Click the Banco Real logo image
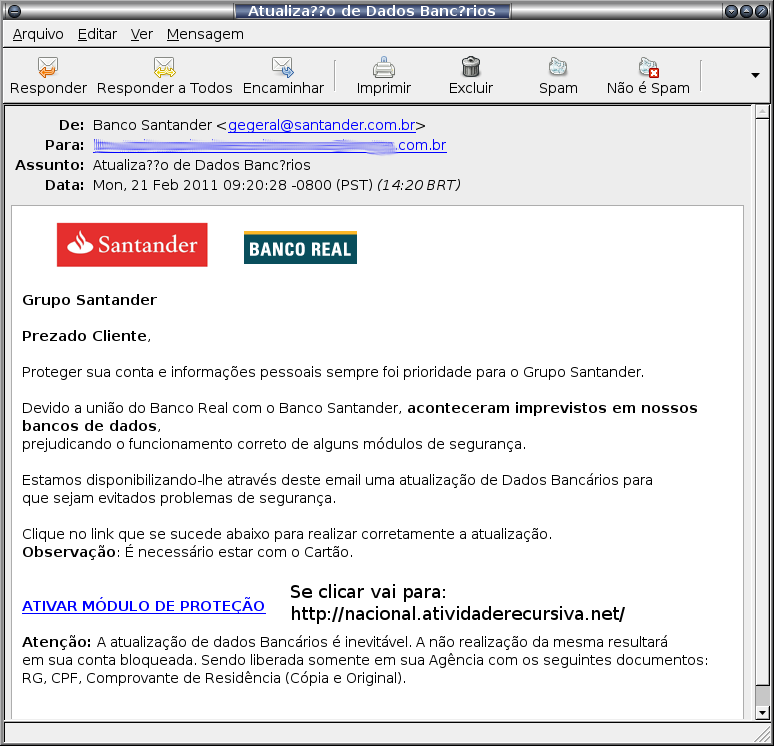The image size is (774, 746). [x=300, y=247]
